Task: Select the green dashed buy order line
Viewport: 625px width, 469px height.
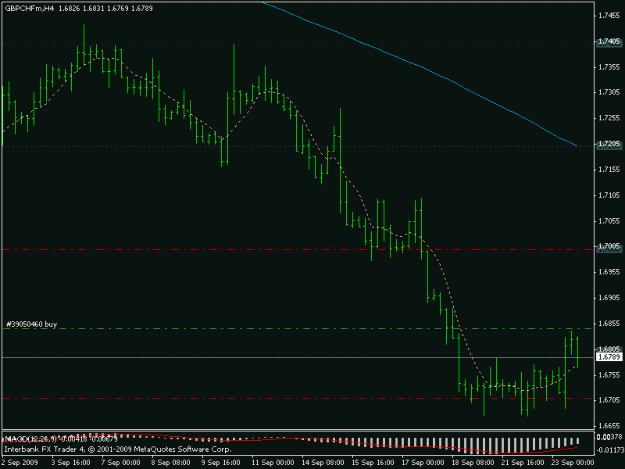Action: 298,329
